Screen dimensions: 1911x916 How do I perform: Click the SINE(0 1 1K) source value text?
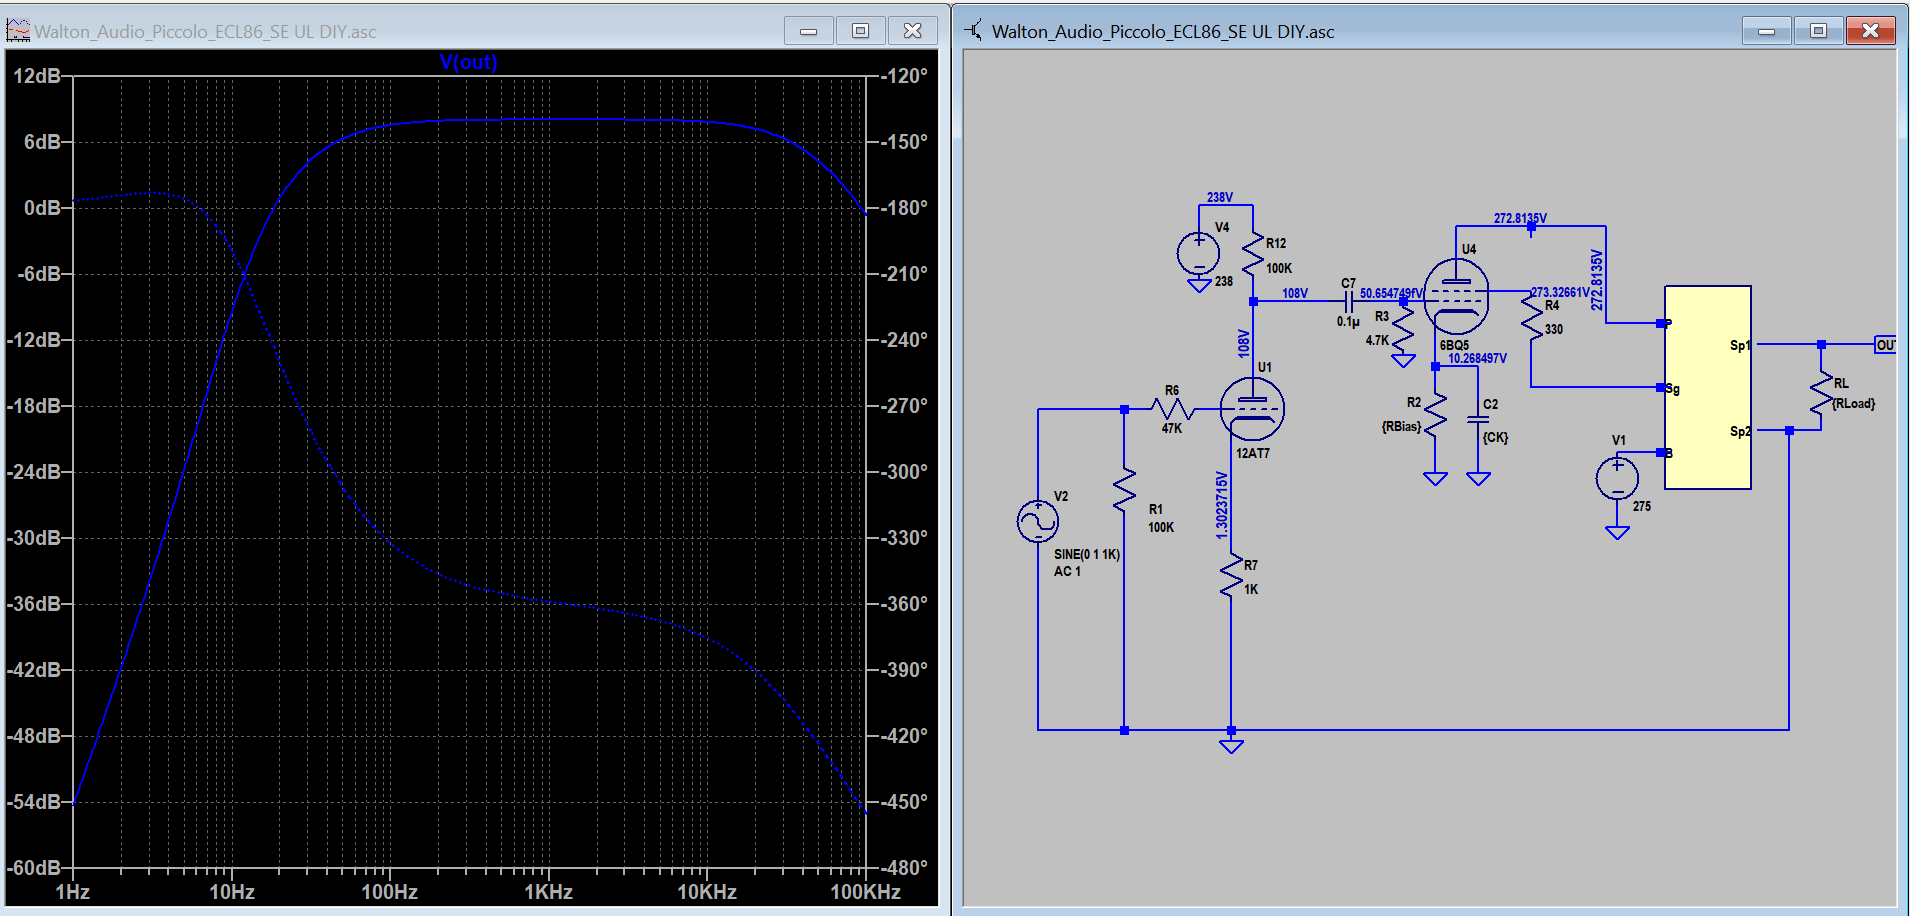(1086, 554)
